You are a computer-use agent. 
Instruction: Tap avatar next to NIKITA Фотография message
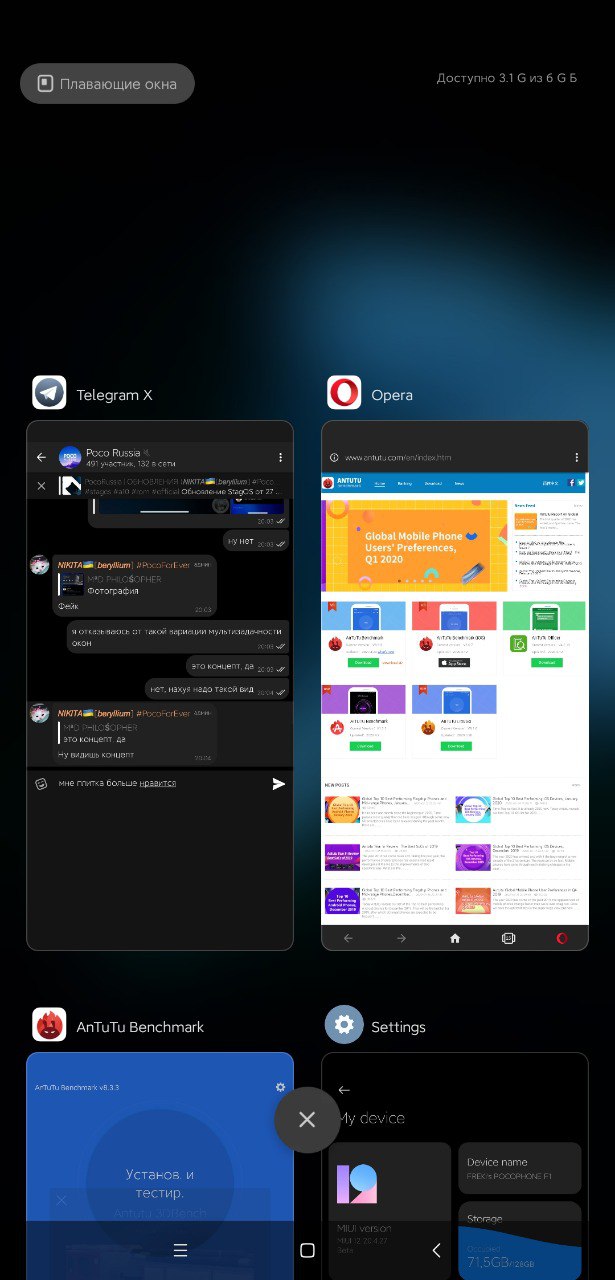(40, 566)
